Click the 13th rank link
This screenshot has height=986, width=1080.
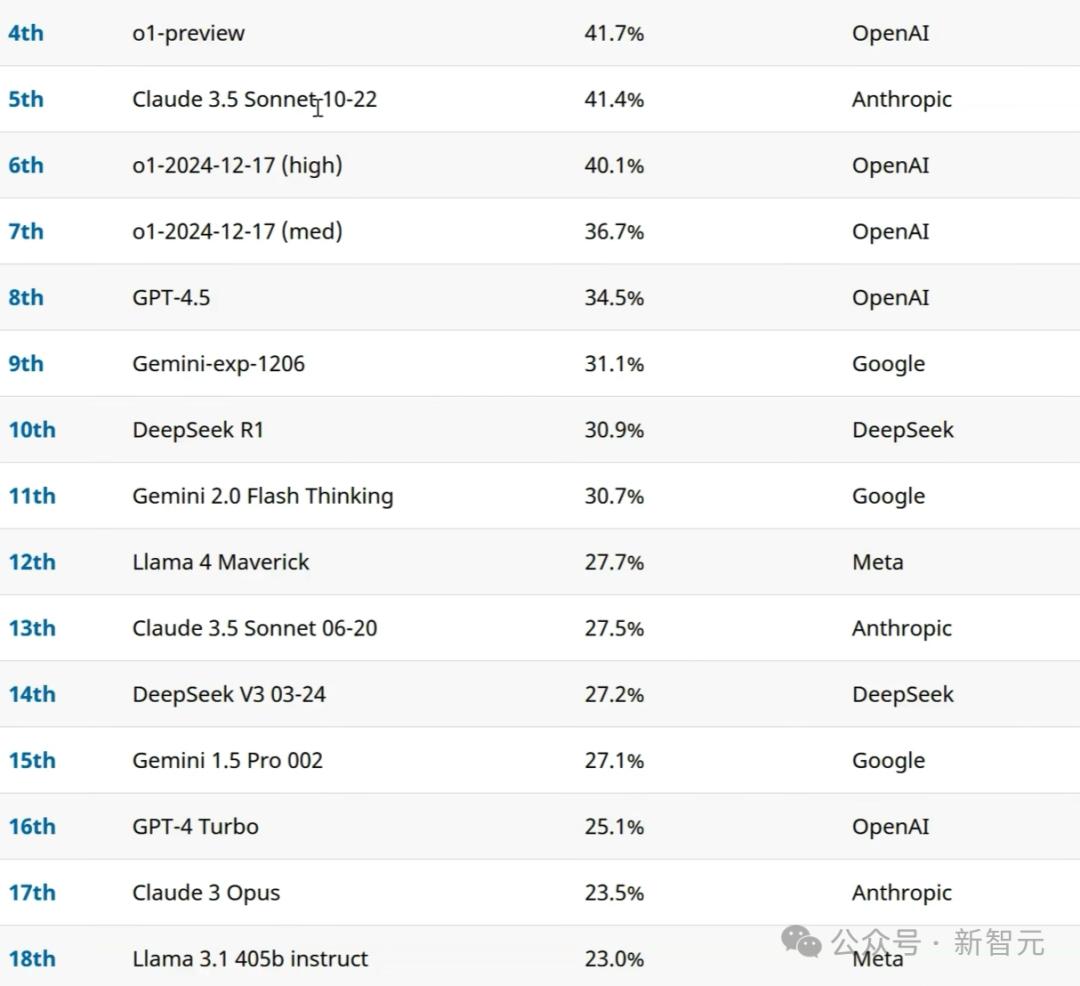[32, 628]
